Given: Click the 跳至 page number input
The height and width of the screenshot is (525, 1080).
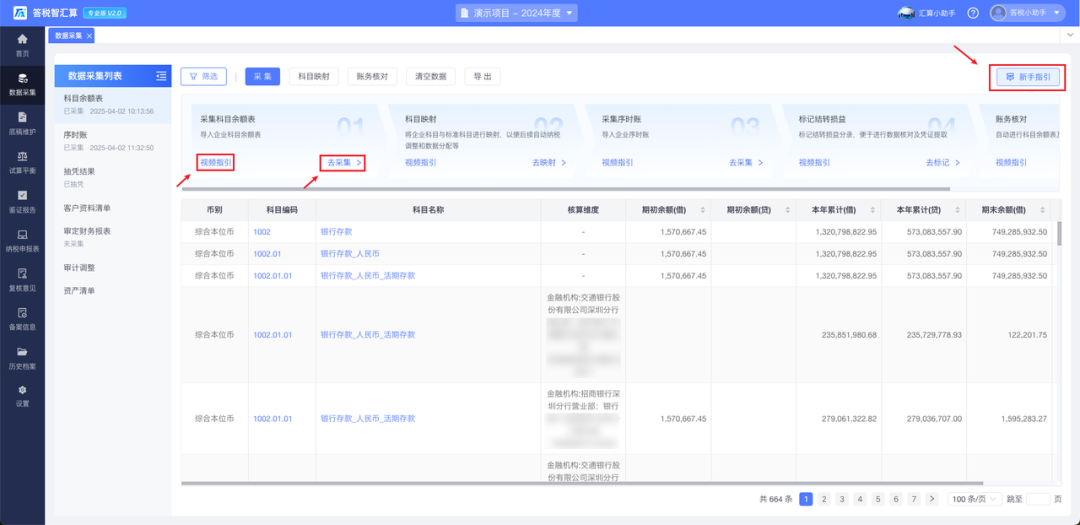Looking at the screenshot, I should click(x=1038, y=499).
